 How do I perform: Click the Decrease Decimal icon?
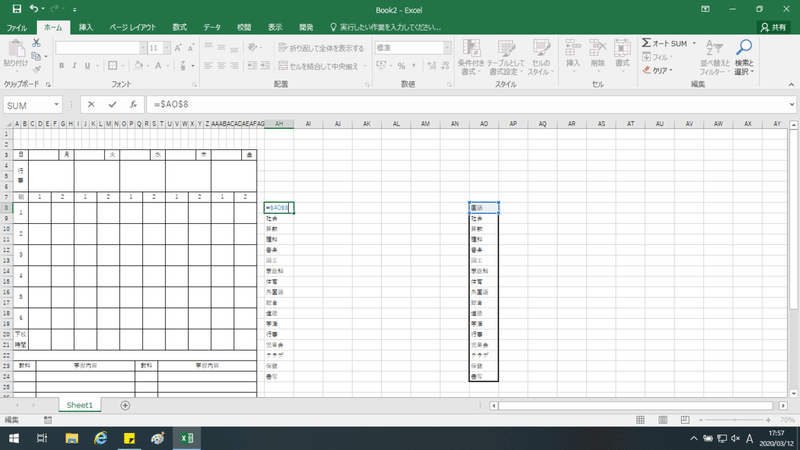coord(445,65)
